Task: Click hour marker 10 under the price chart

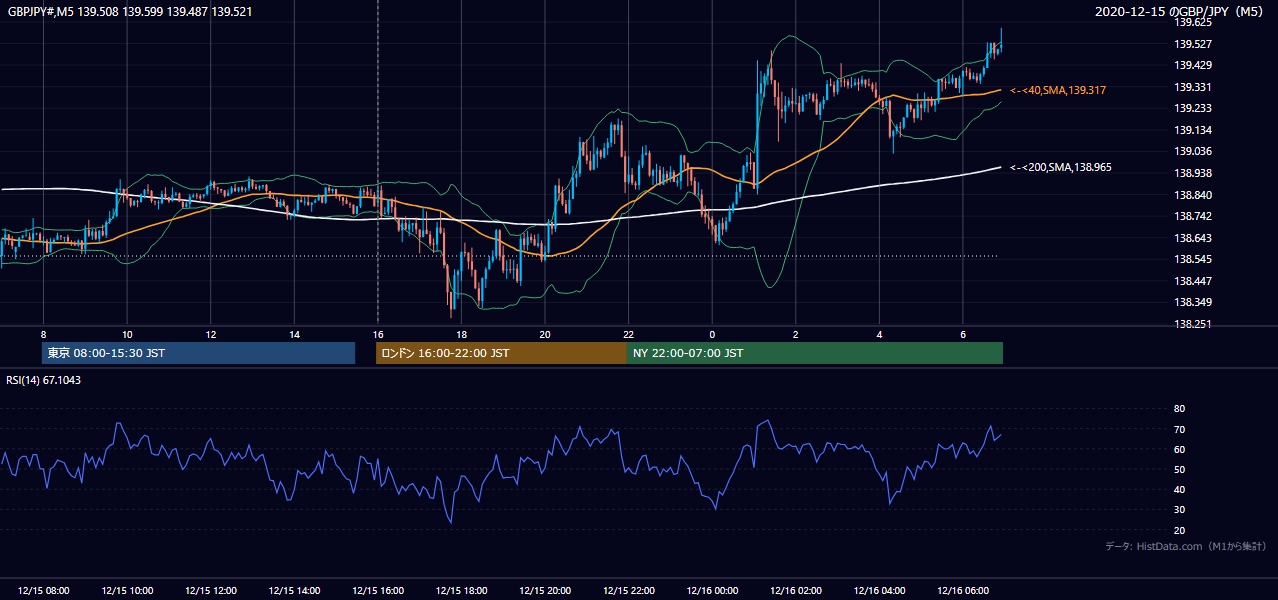Action: coord(127,334)
